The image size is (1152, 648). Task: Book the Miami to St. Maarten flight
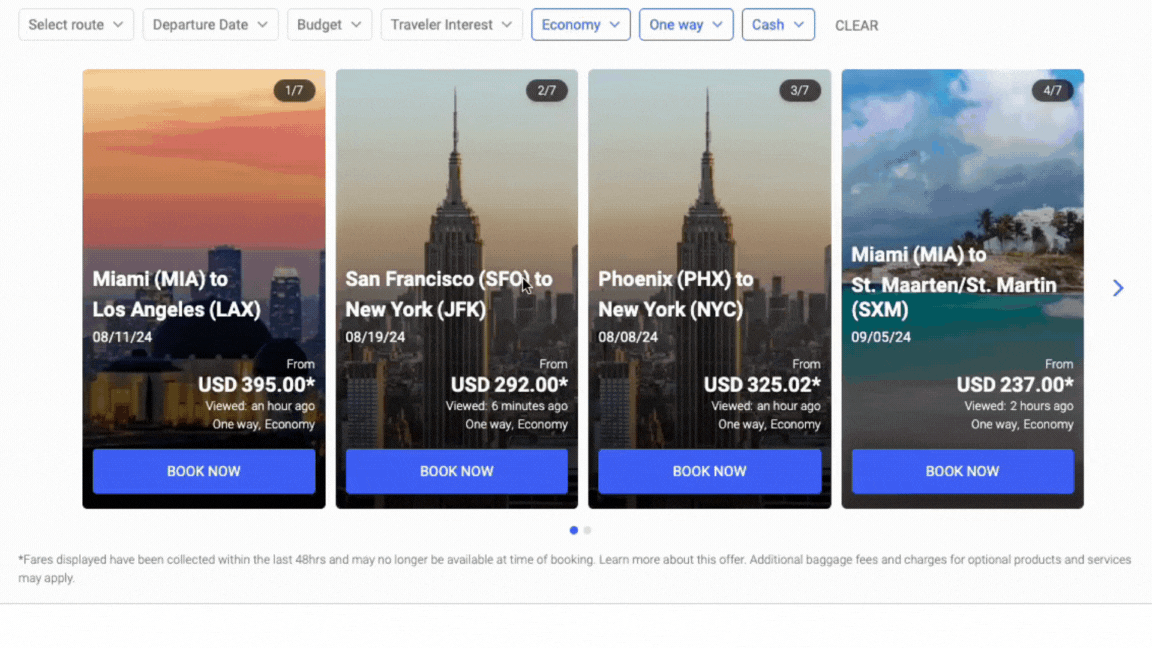[962, 471]
